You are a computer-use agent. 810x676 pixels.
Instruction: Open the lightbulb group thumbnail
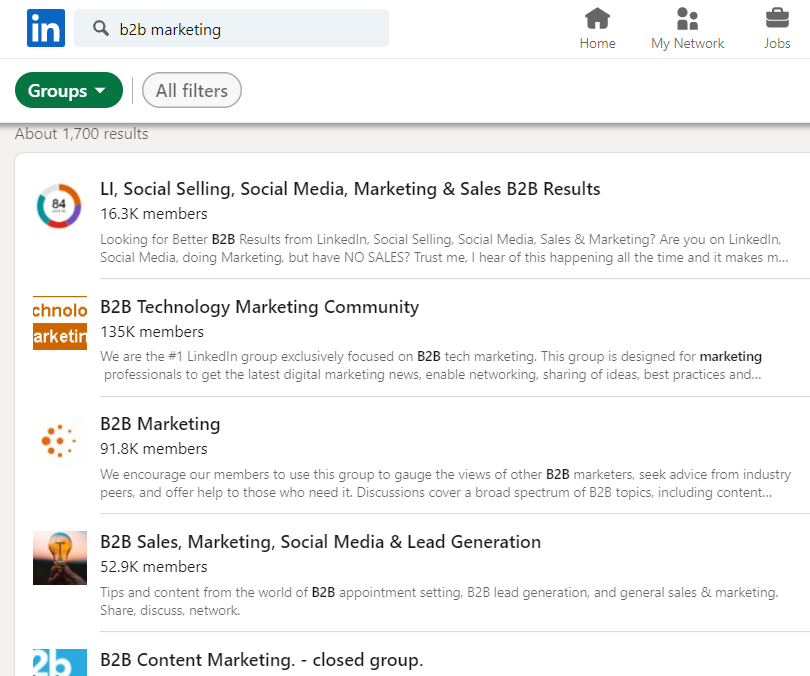coord(59,558)
